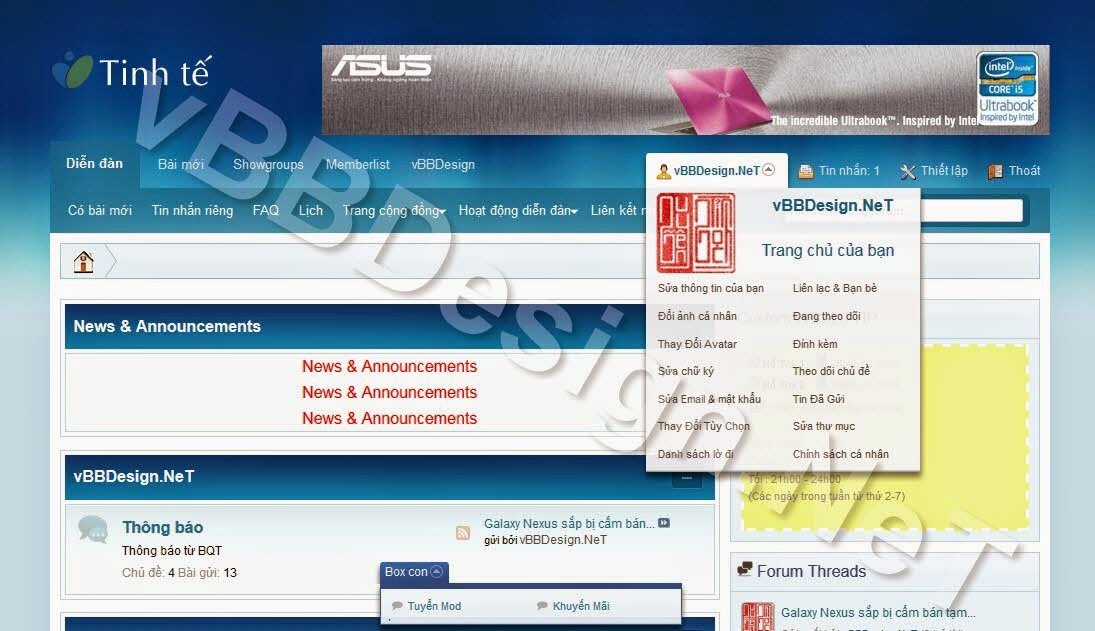Open the Showgroups tab
The image size is (1095, 631).
tap(268, 165)
